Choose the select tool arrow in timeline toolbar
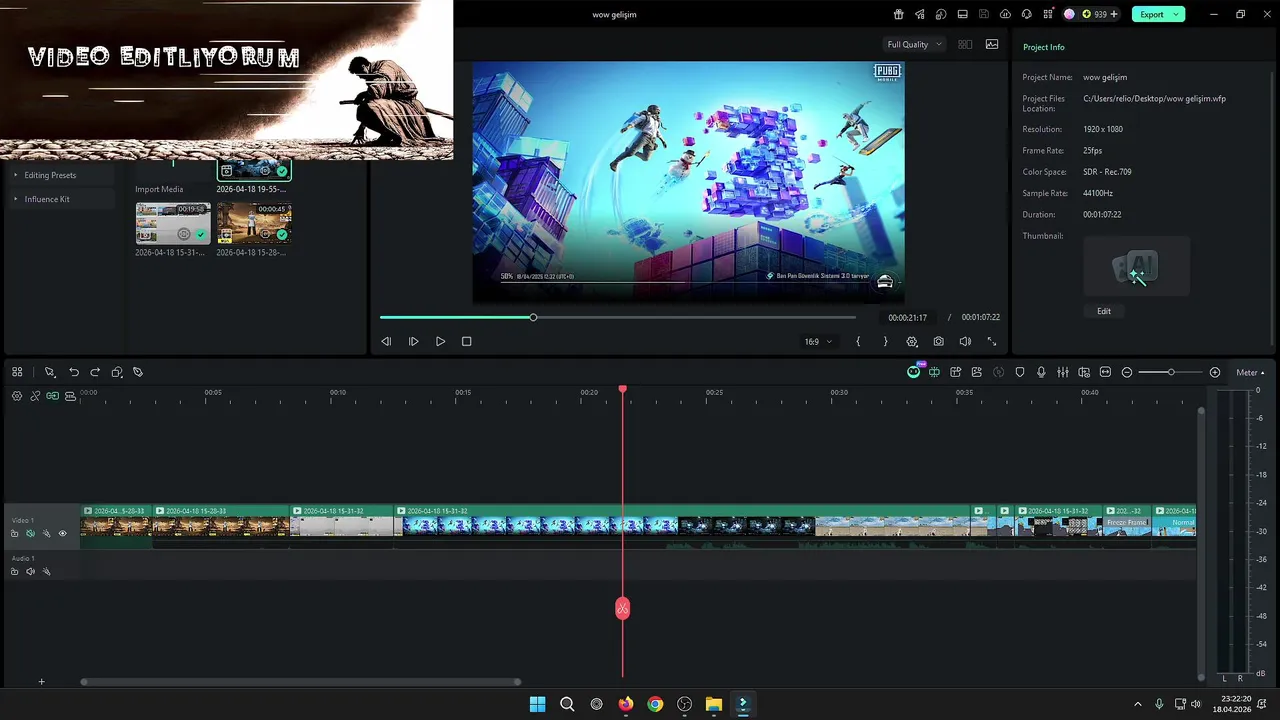This screenshot has width=1280, height=720. click(49, 372)
